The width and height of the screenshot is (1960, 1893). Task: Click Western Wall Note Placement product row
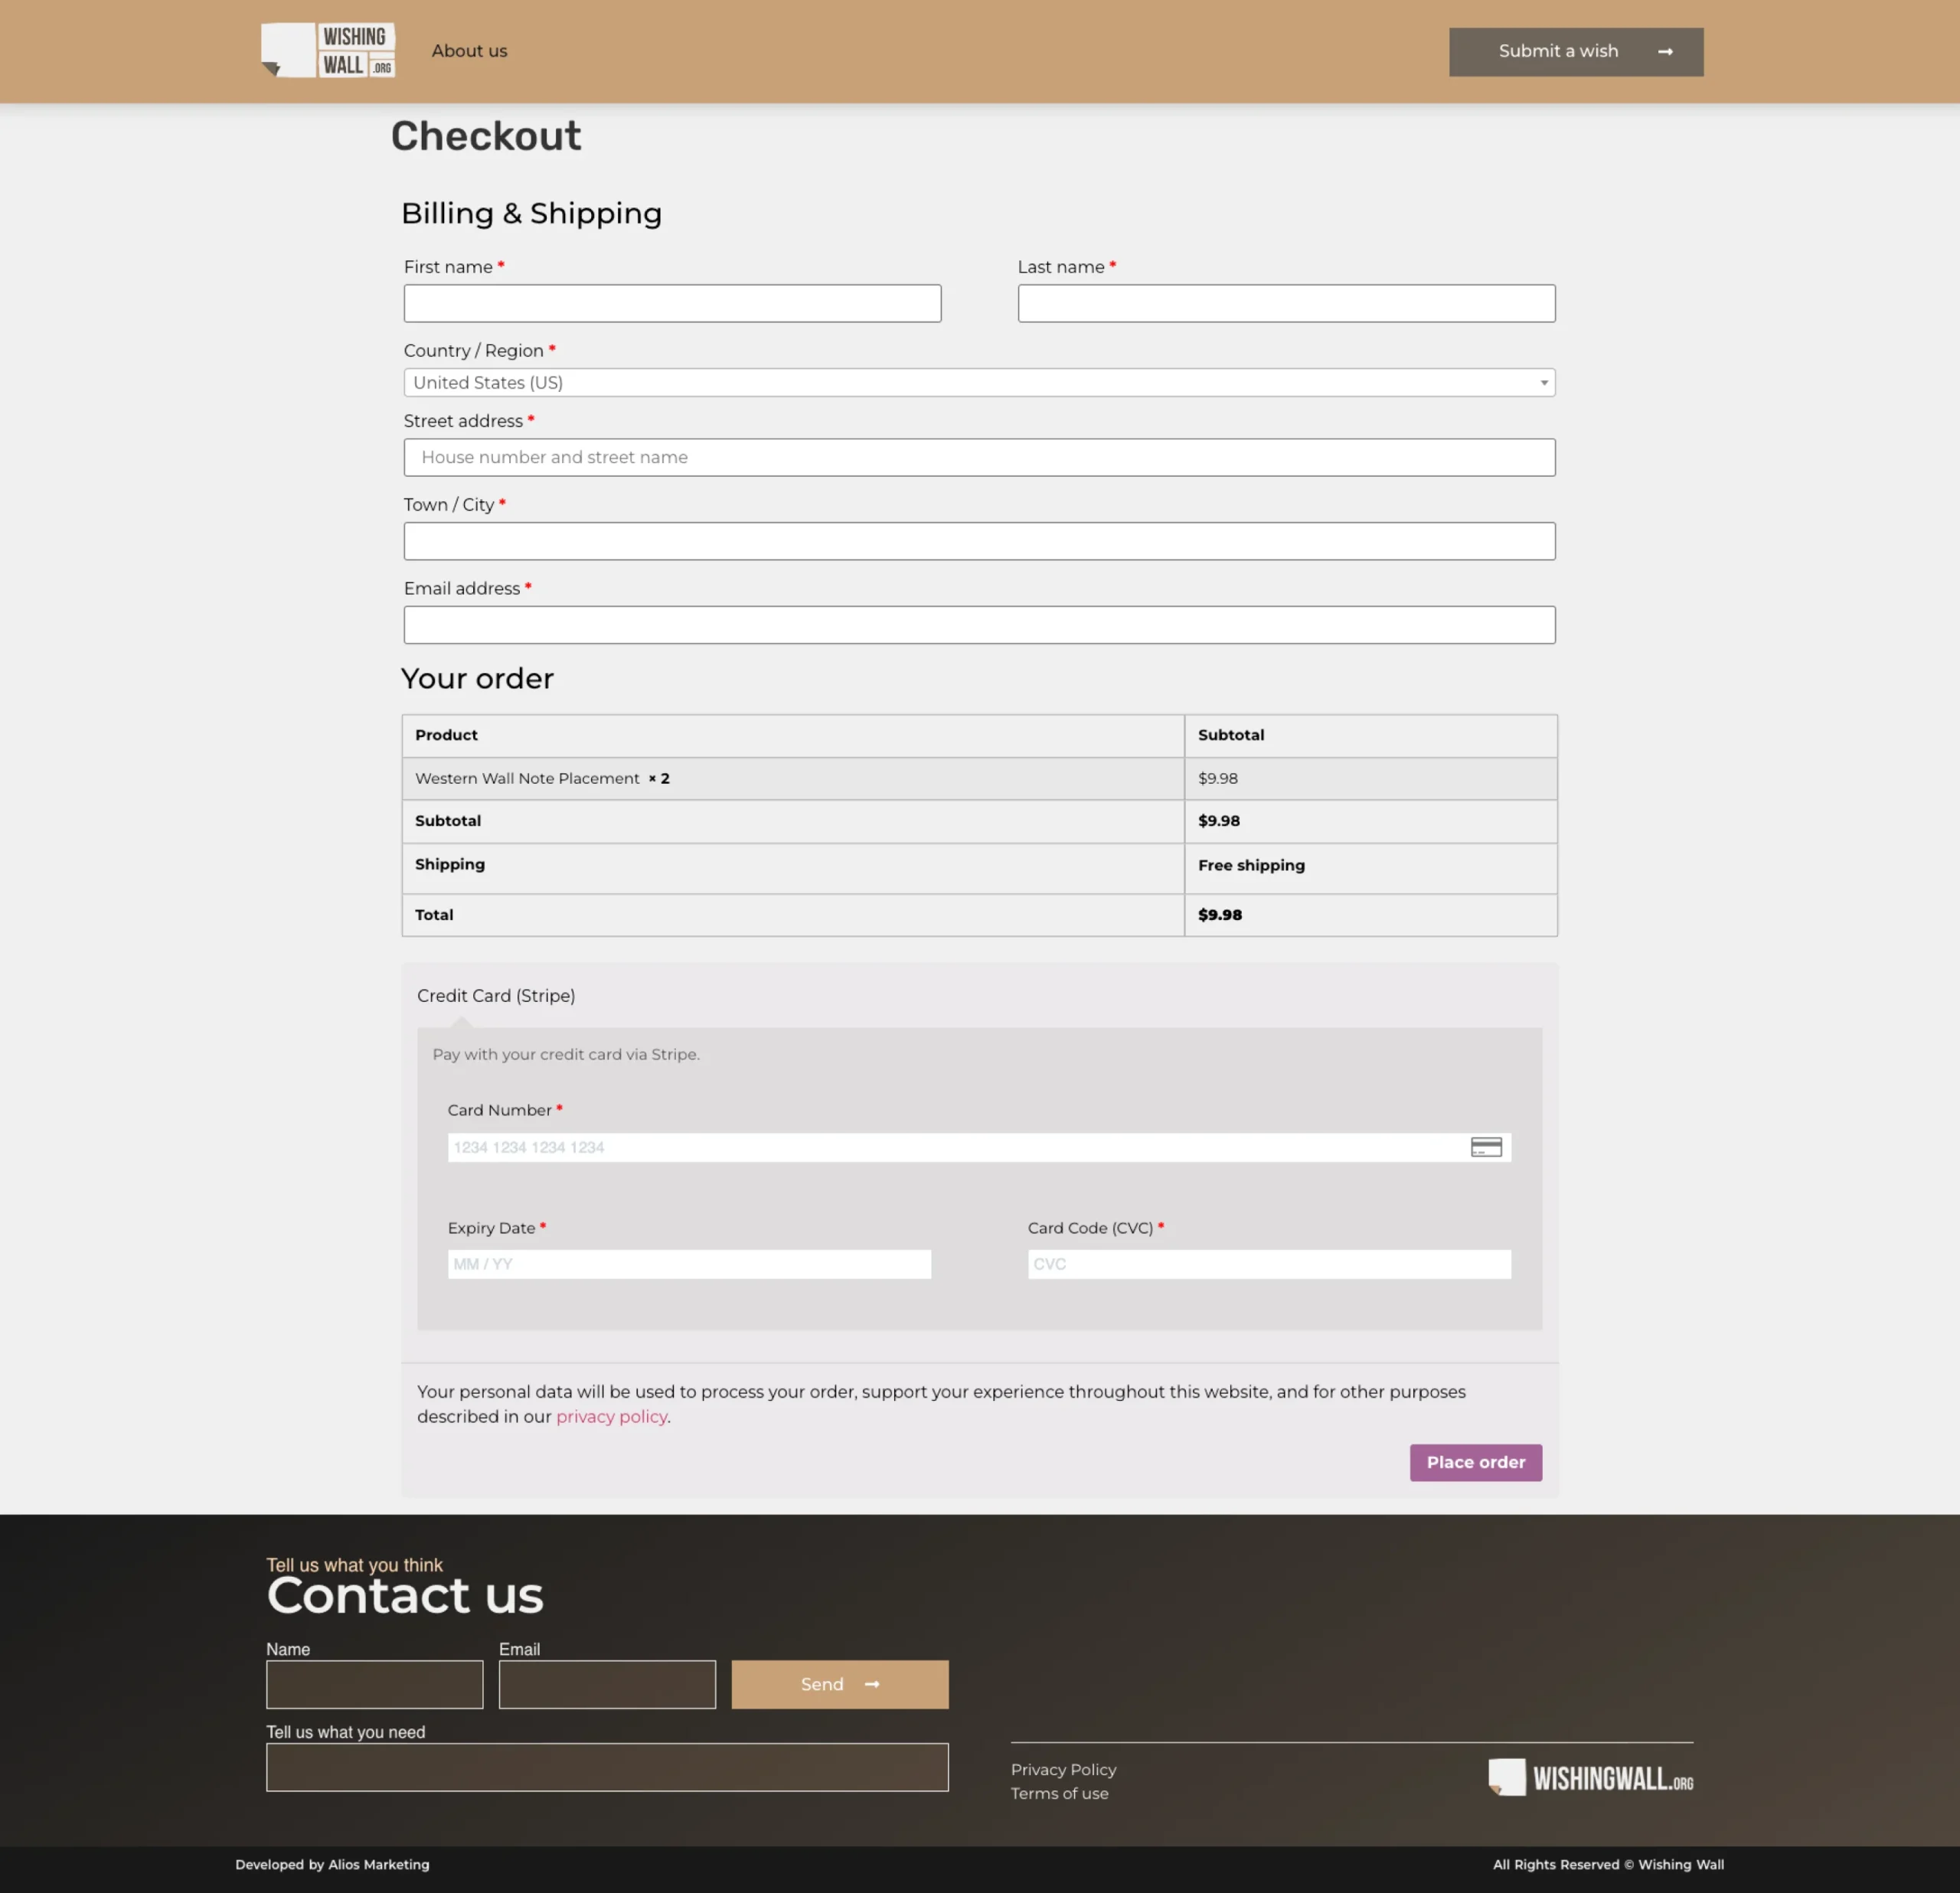[979, 779]
